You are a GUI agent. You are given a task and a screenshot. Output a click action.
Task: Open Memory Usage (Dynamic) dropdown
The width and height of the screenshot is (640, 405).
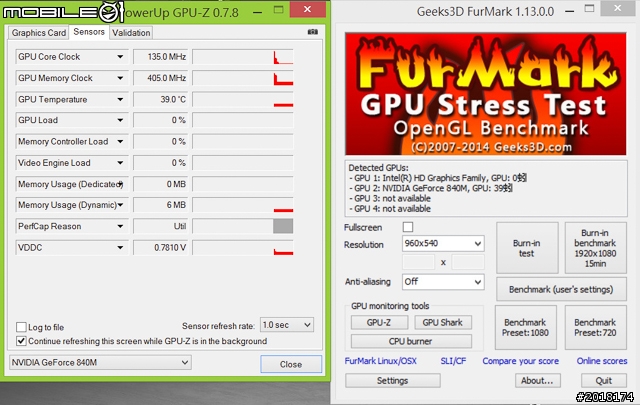pos(120,205)
